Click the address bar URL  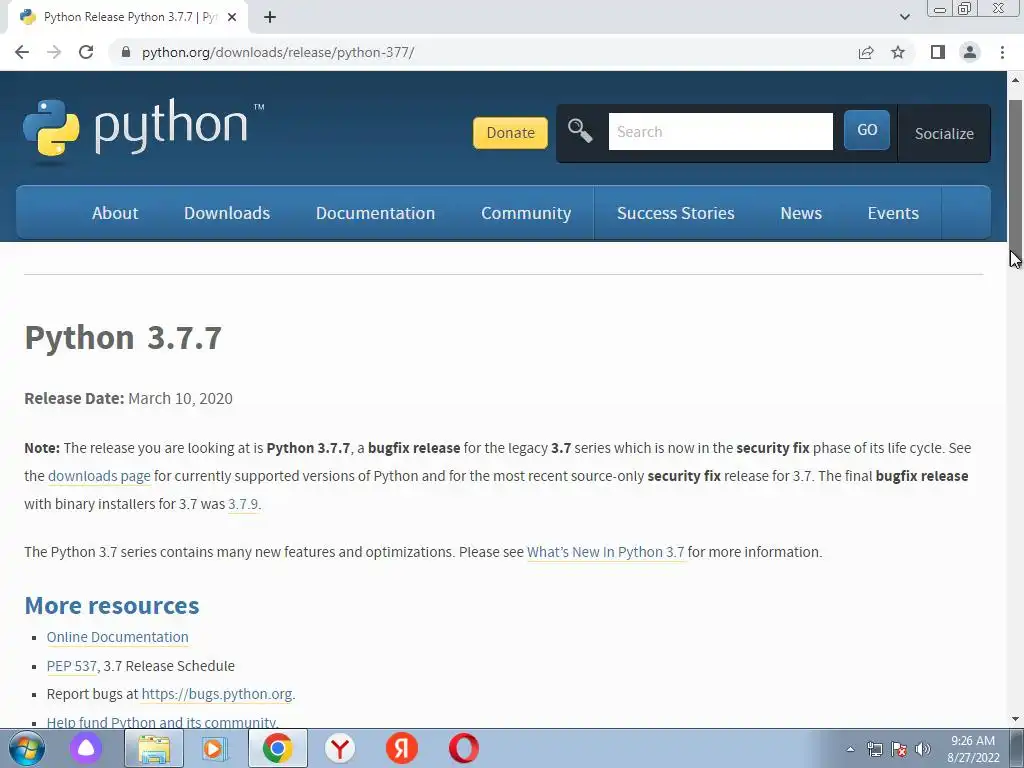coord(278,52)
